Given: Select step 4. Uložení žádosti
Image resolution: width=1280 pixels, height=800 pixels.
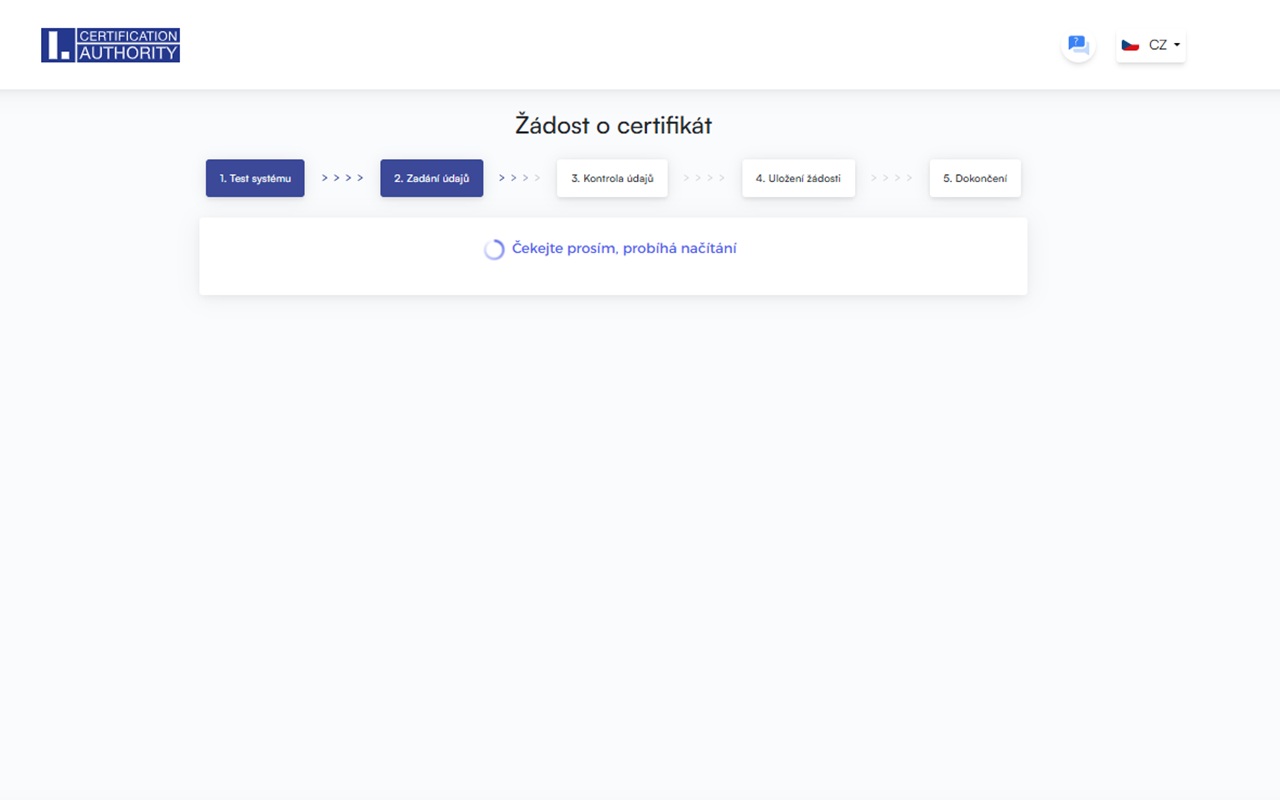Looking at the screenshot, I should tap(798, 178).
